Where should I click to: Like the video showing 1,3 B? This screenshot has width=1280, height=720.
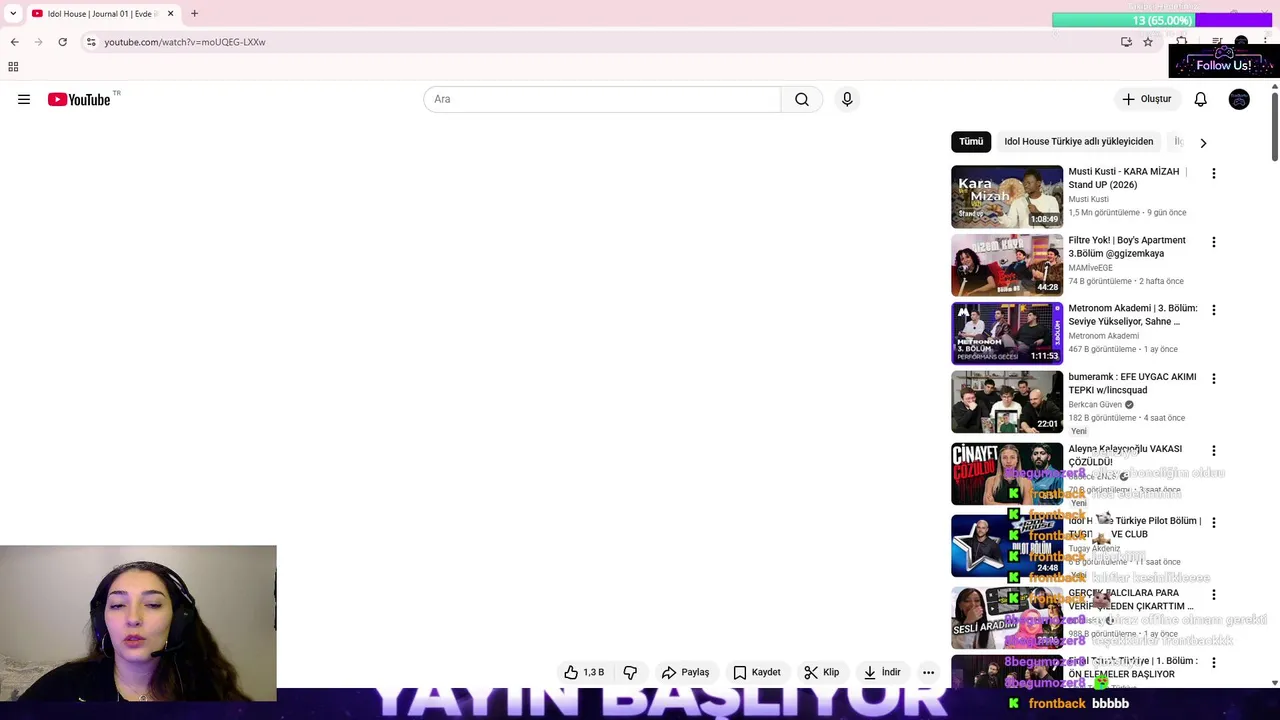point(585,672)
